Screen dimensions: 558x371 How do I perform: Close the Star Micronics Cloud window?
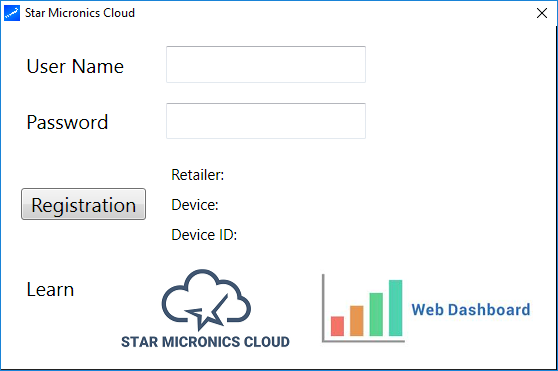(x=542, y=13)
